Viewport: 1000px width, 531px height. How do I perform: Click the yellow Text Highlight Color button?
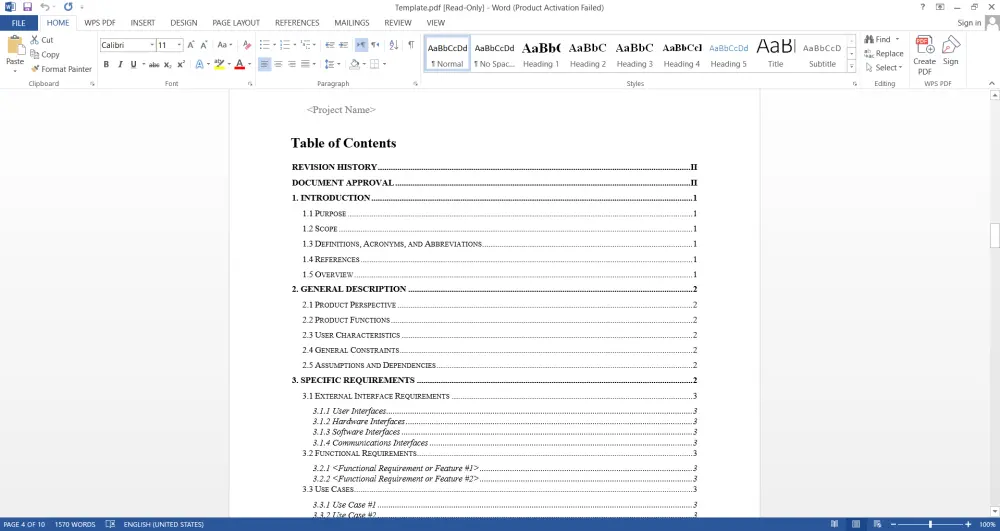[x=219, y=64]
